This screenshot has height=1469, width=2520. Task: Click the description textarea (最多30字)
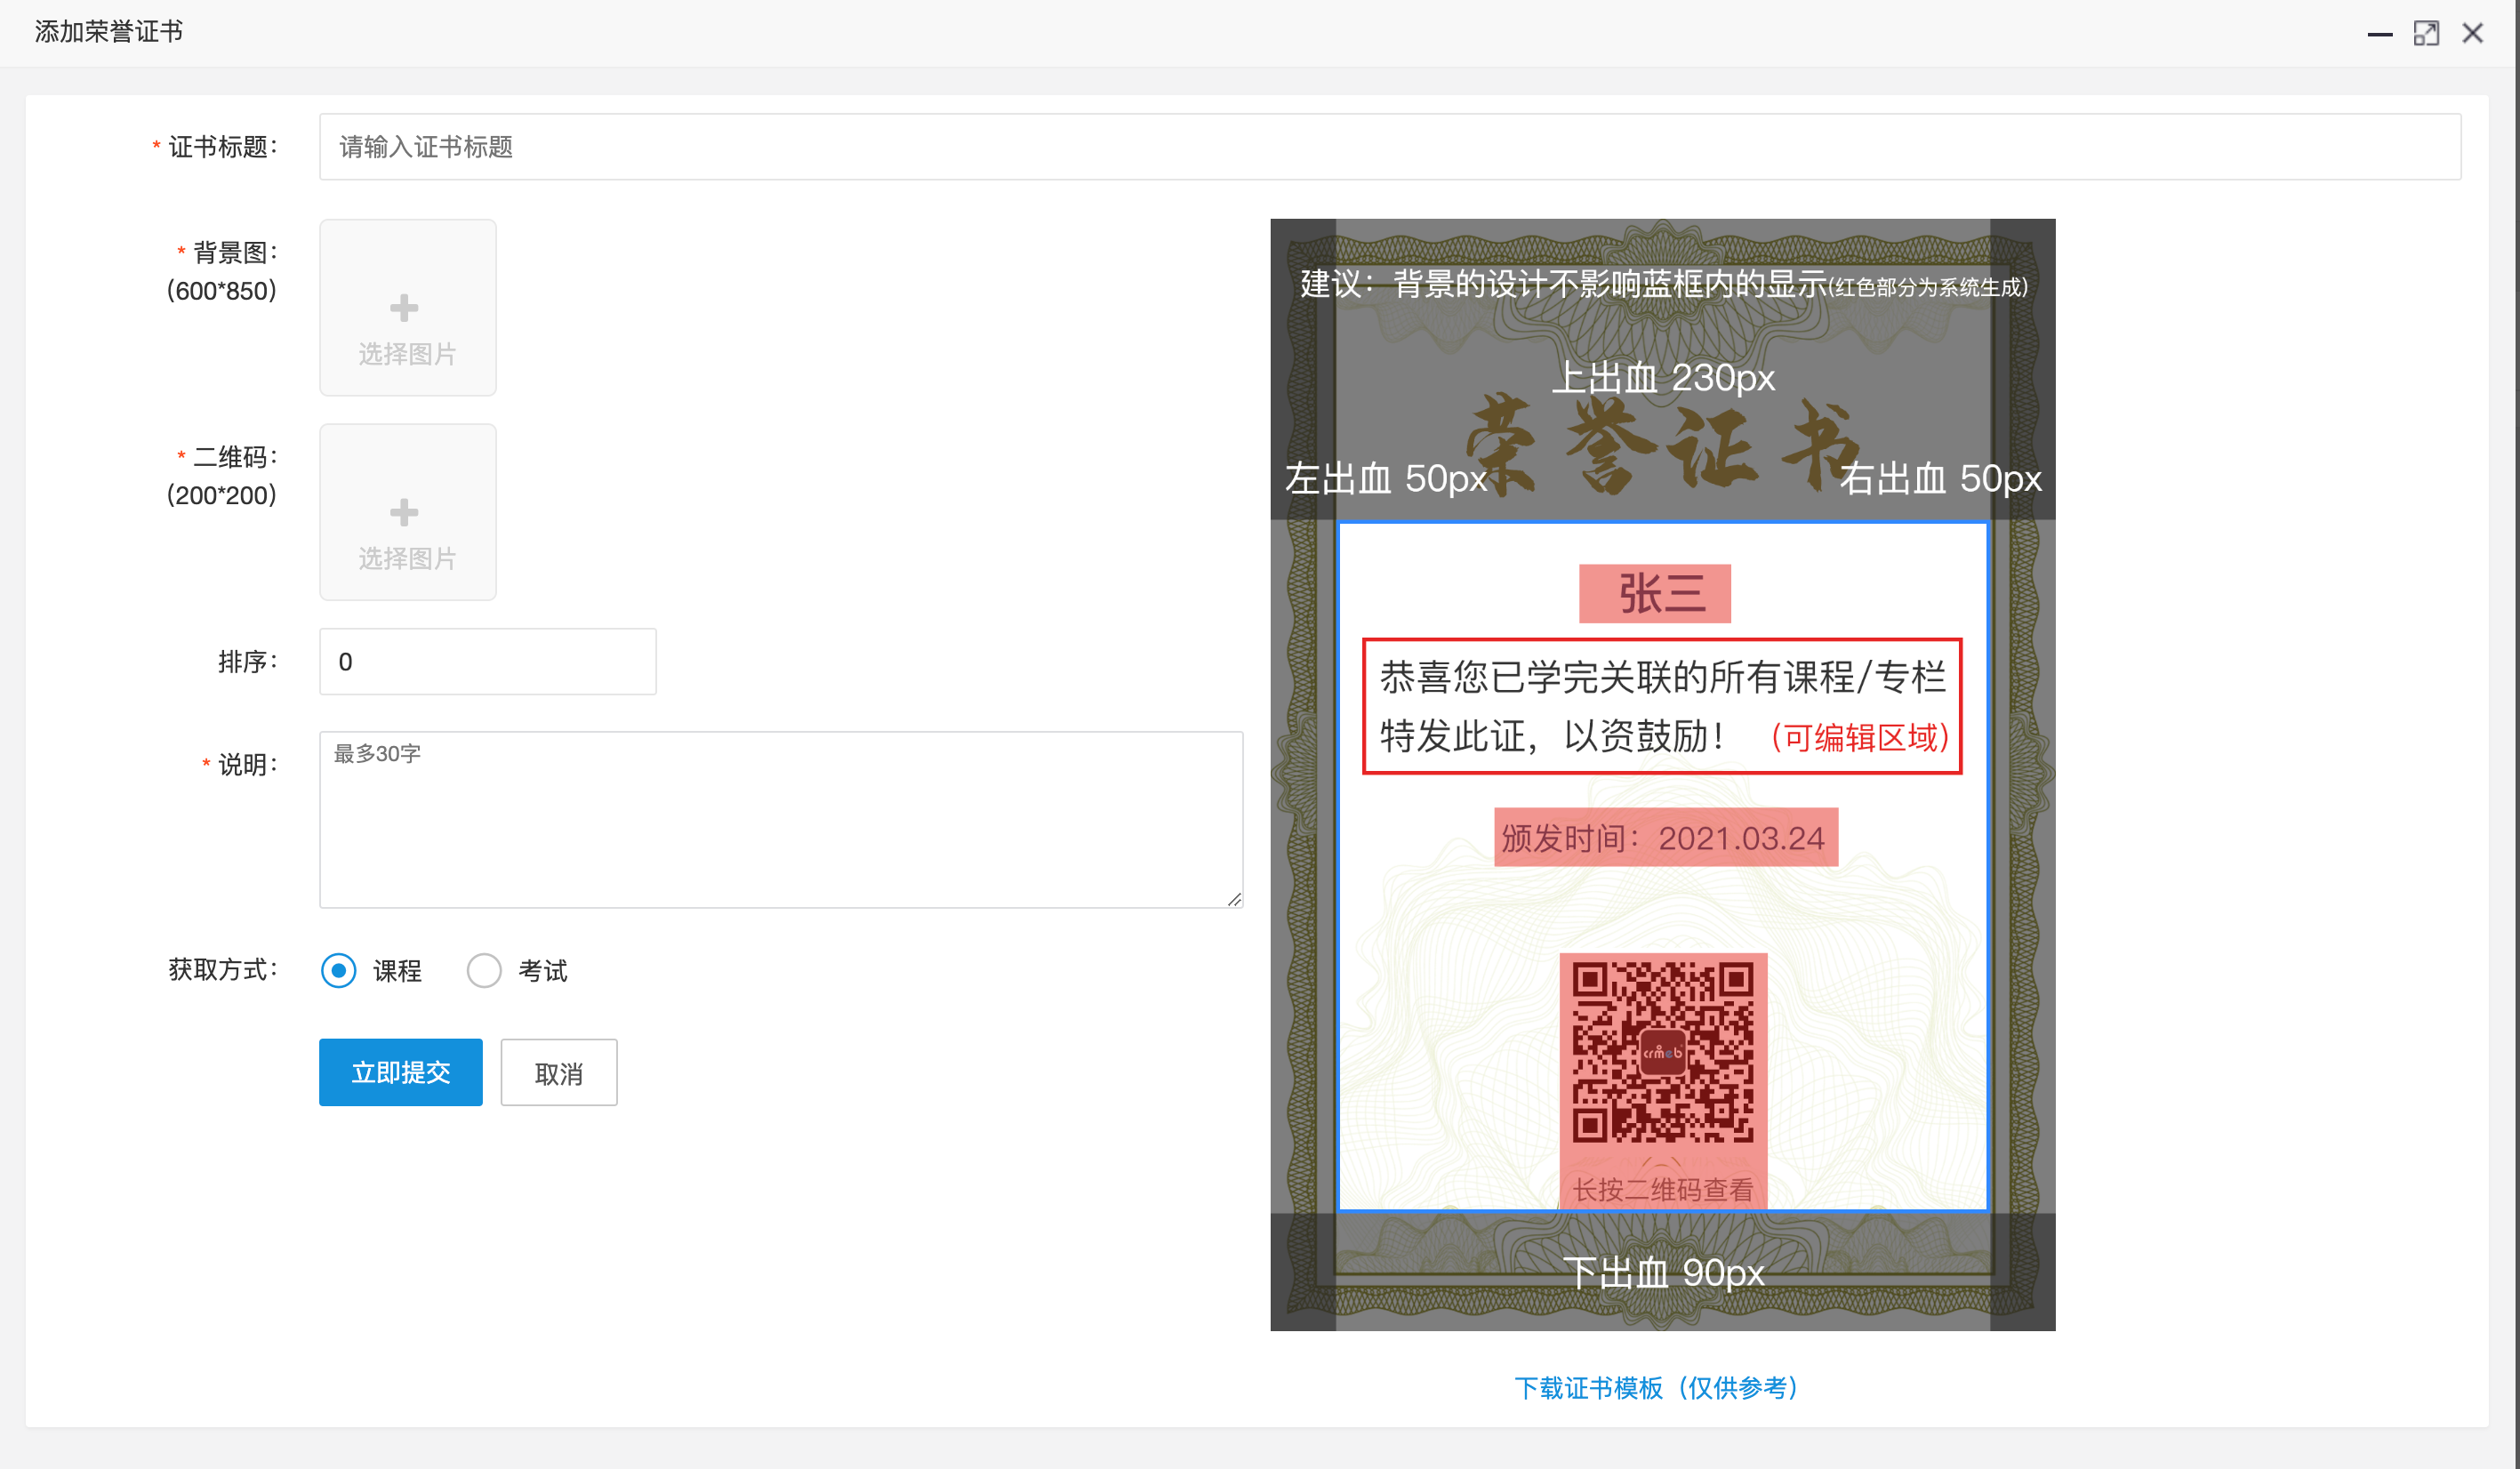[781, 819]
